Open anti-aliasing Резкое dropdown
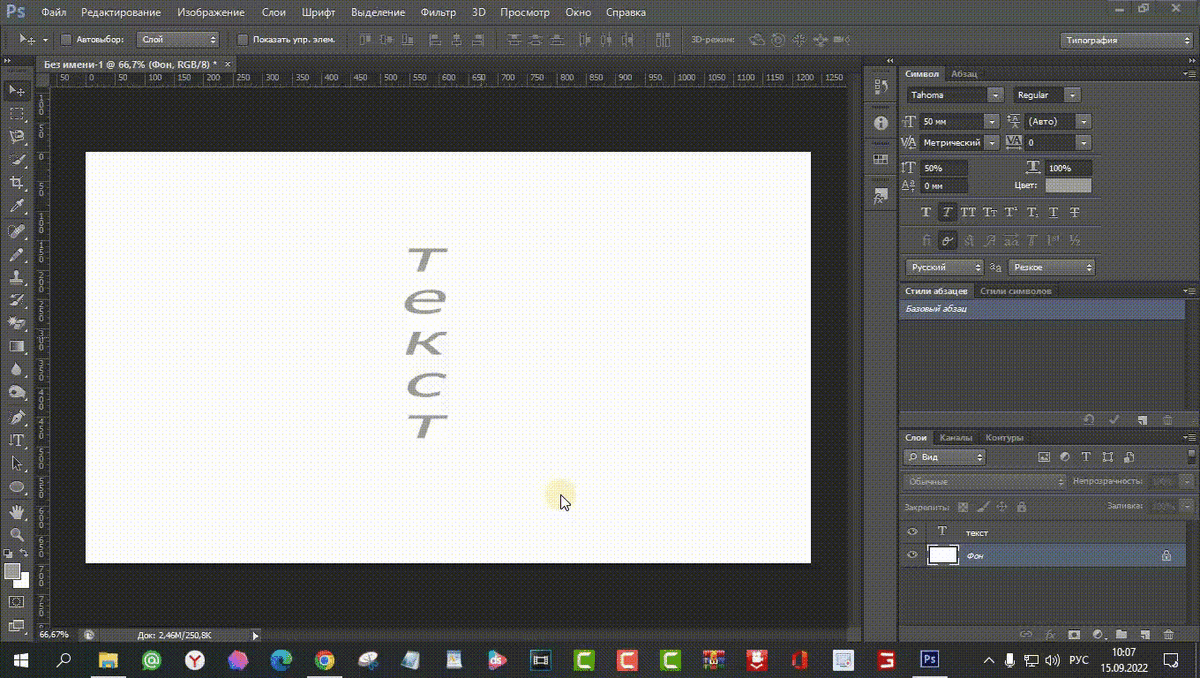The width and height of the screenshot is (1200, 678). click(1051, 267)
